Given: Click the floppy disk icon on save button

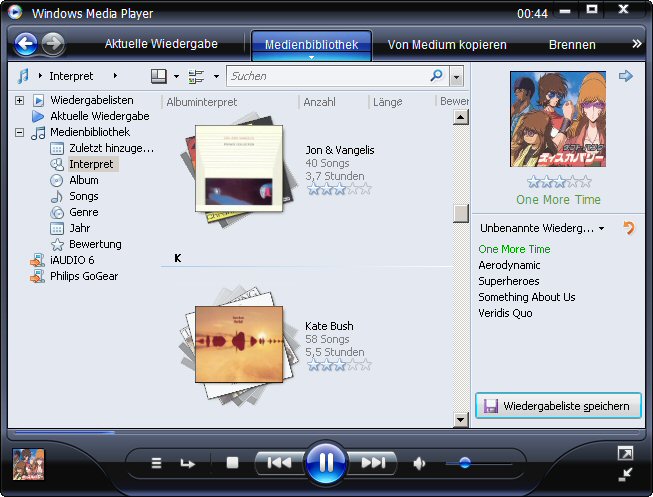Looking at the screenshot, I should point(491,406).
